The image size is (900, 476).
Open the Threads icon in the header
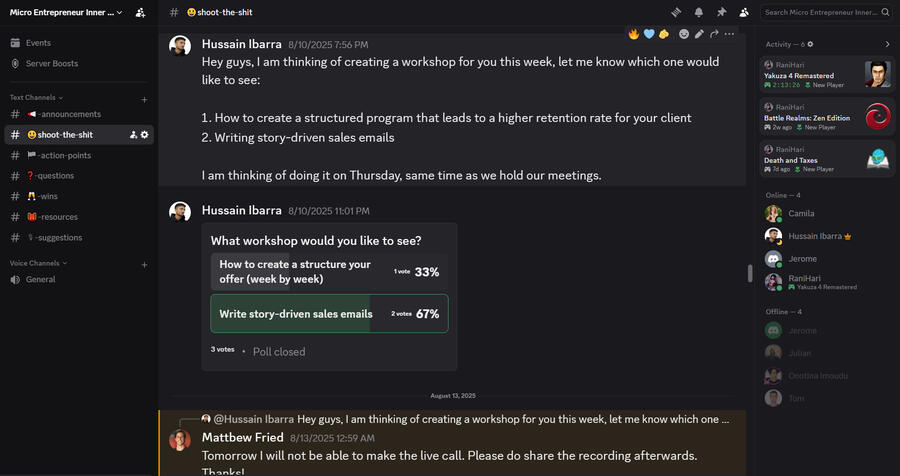click(x=676, y=12)
